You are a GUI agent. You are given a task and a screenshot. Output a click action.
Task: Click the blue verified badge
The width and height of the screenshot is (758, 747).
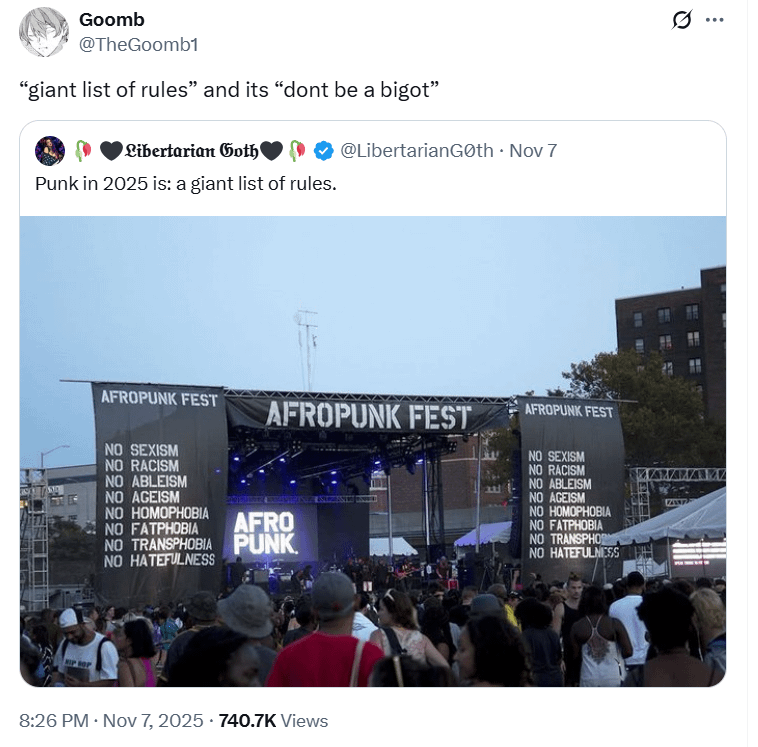coord(323,151)
